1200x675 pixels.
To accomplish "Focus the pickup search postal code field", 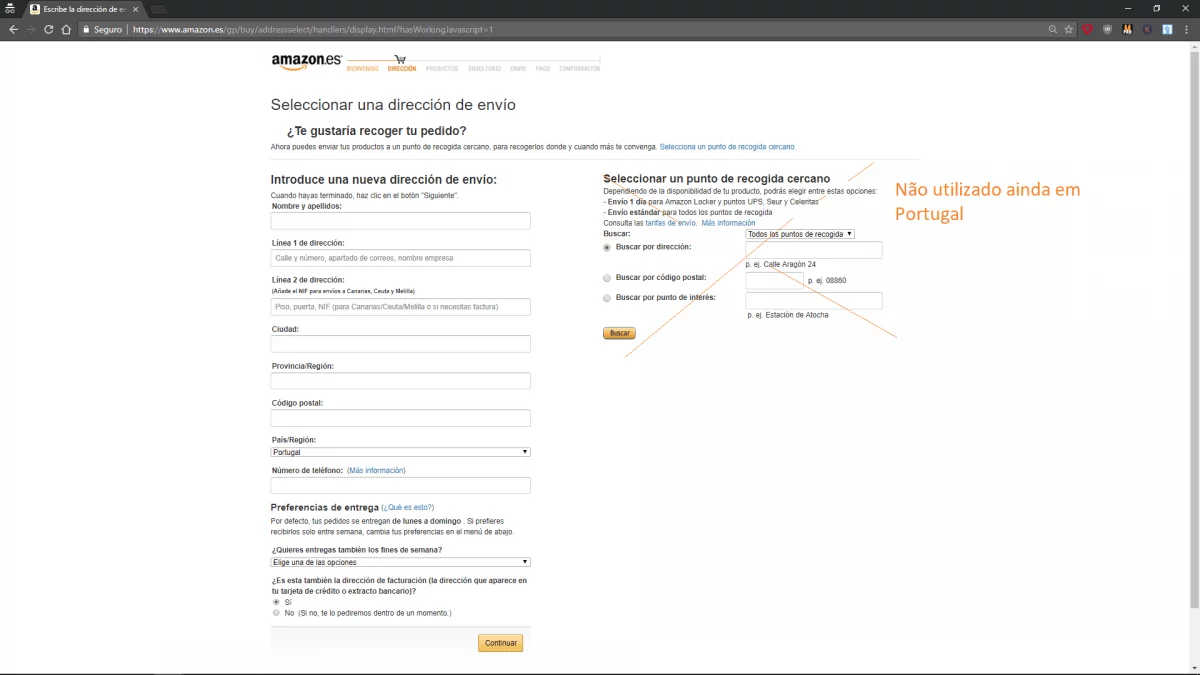I will pos(775,281).
